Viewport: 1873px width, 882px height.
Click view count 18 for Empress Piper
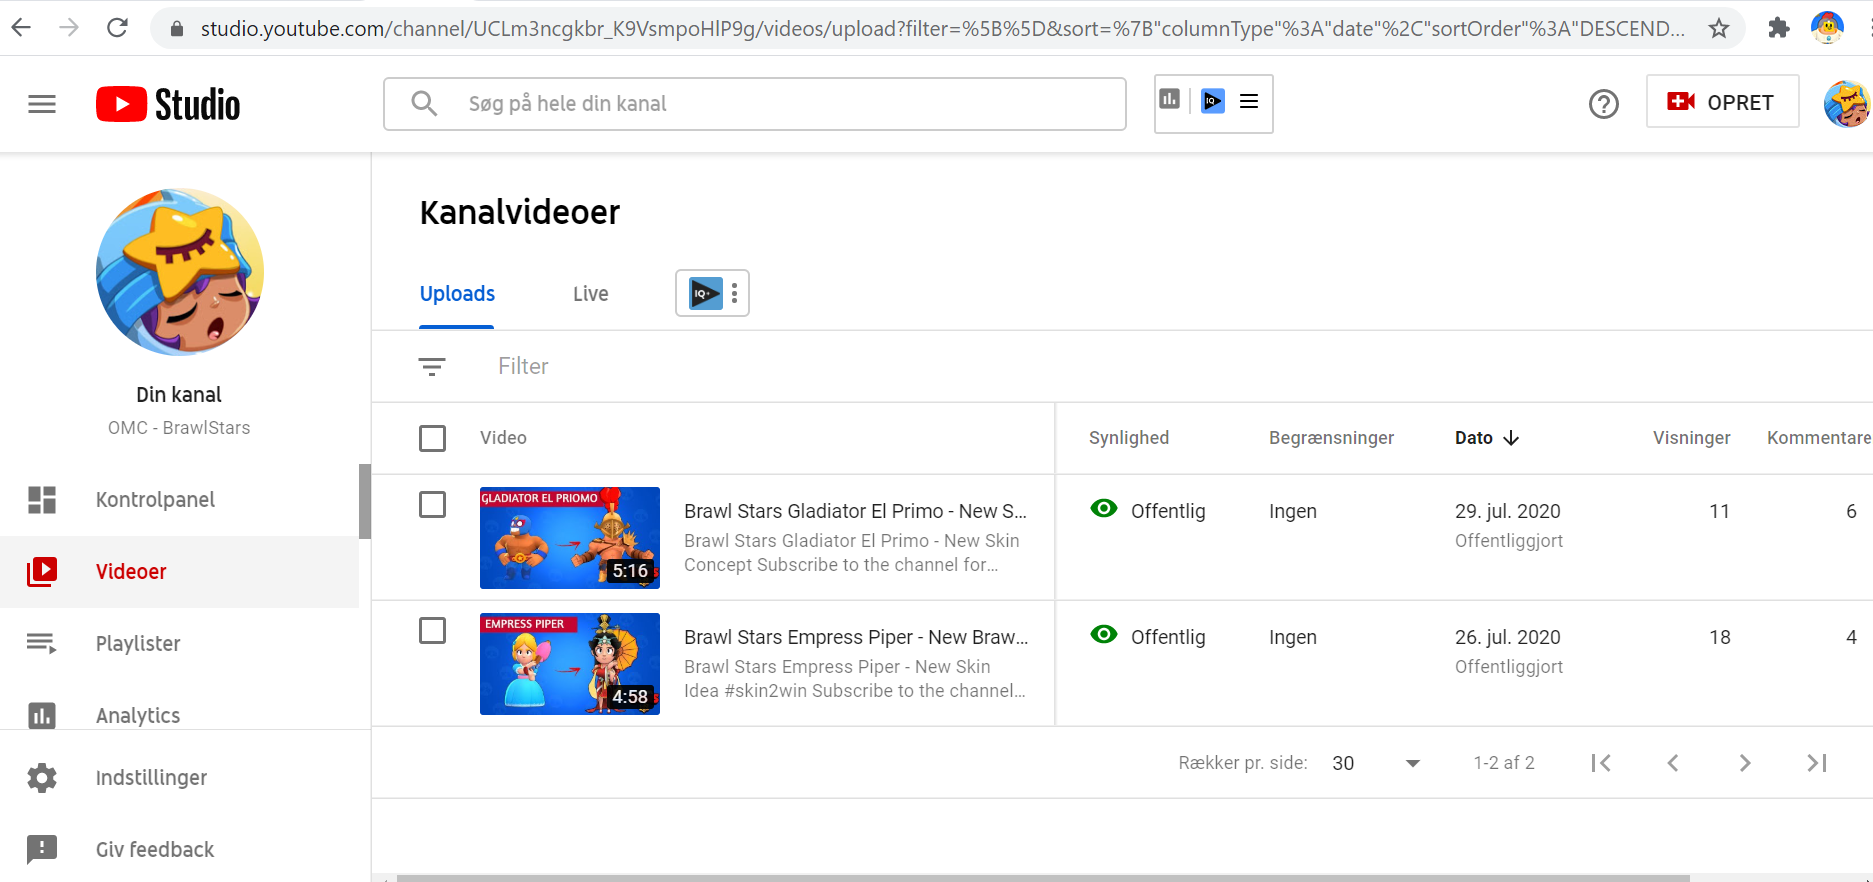tap(1720, 637)
